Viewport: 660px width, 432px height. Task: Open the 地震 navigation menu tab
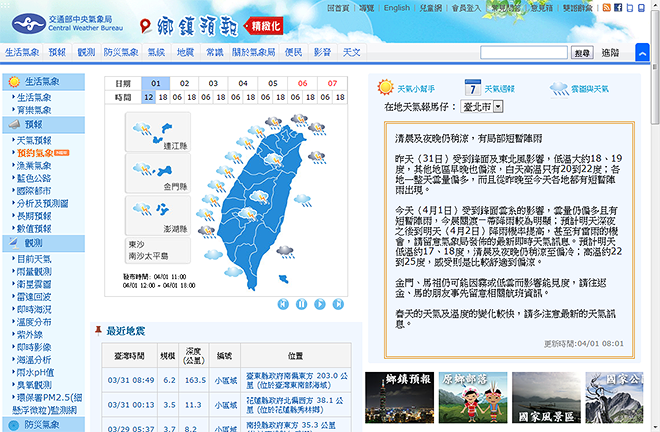point(185,51)
